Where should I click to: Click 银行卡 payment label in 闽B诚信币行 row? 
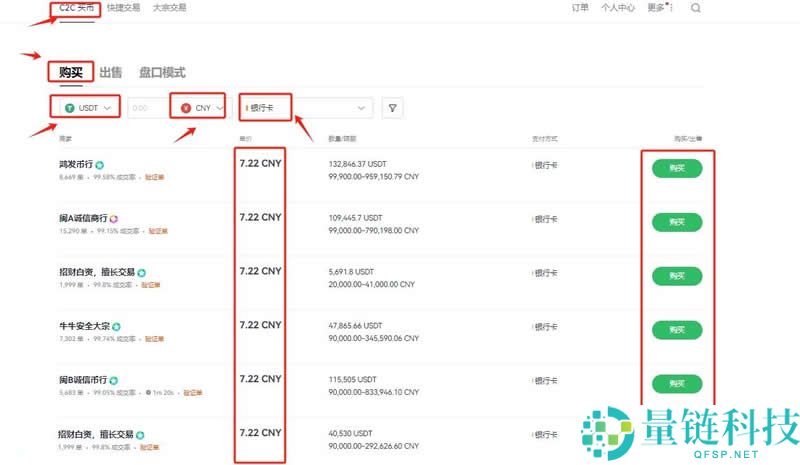545,381
